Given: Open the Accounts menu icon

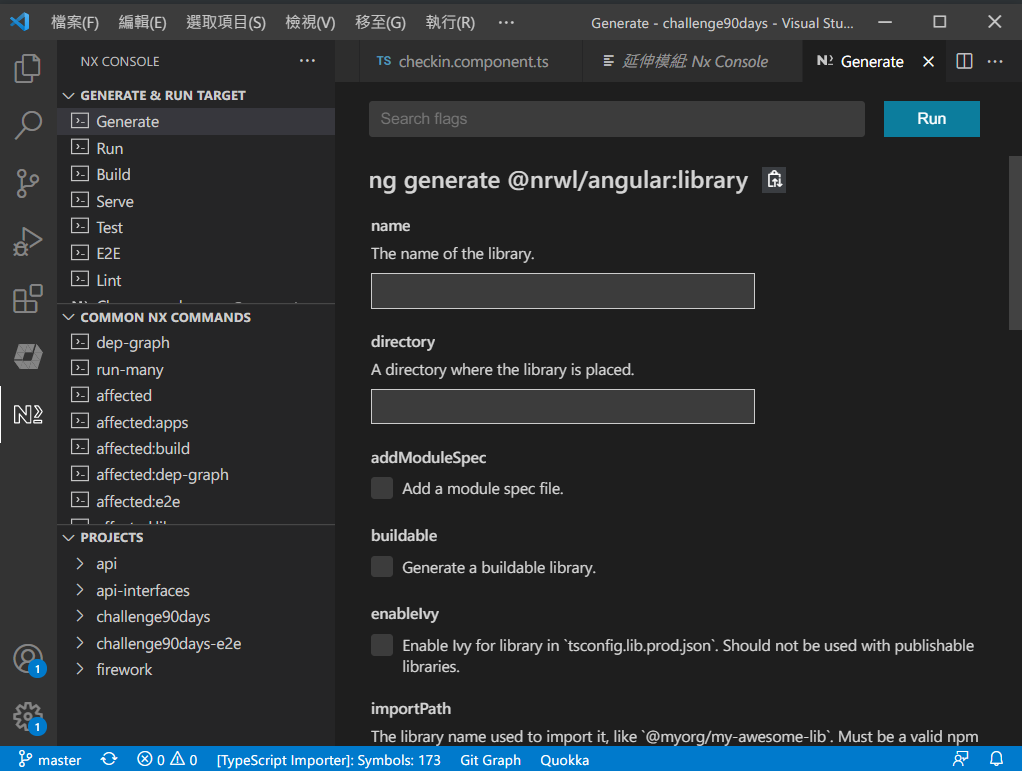Looking at the screenshot, I should (x=27, y=660).
